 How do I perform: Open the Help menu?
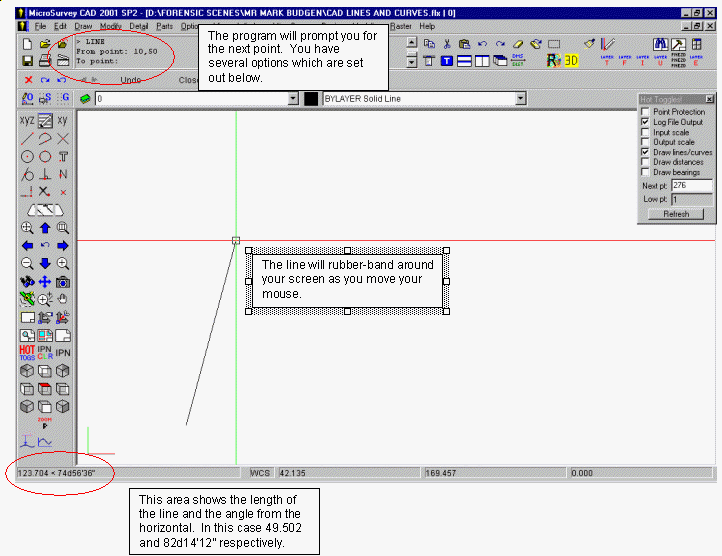point(427,26)
